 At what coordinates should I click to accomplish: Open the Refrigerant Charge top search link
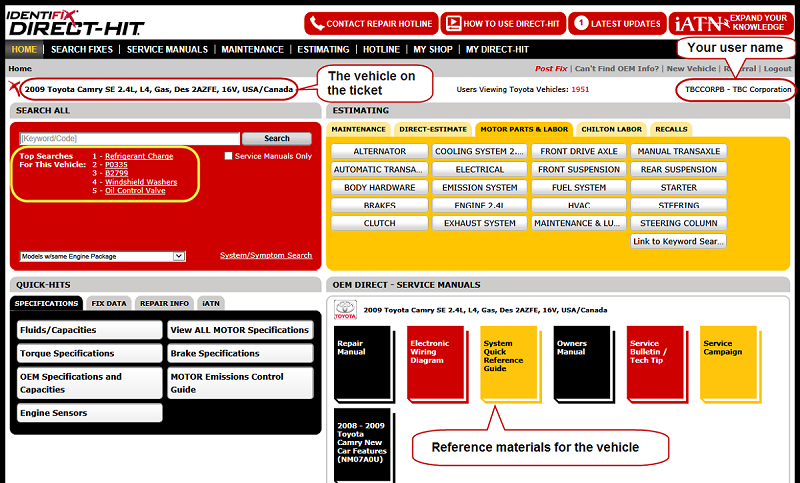click(139, 156)
